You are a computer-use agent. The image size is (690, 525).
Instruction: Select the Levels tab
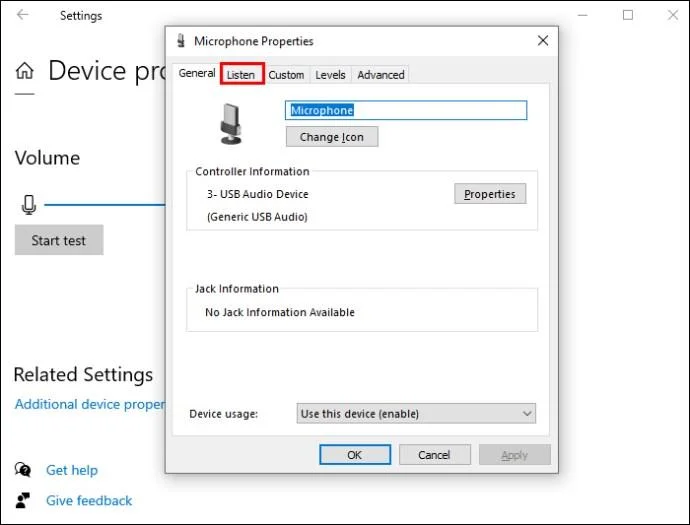[330, 75]
